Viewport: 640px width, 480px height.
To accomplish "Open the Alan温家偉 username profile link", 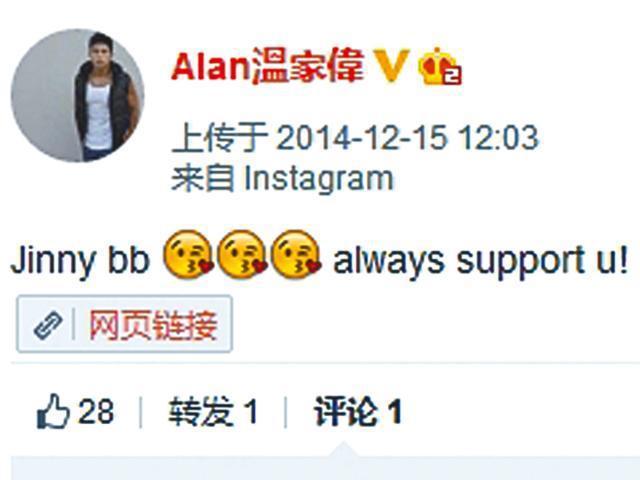I will click(x=267, y=66).
